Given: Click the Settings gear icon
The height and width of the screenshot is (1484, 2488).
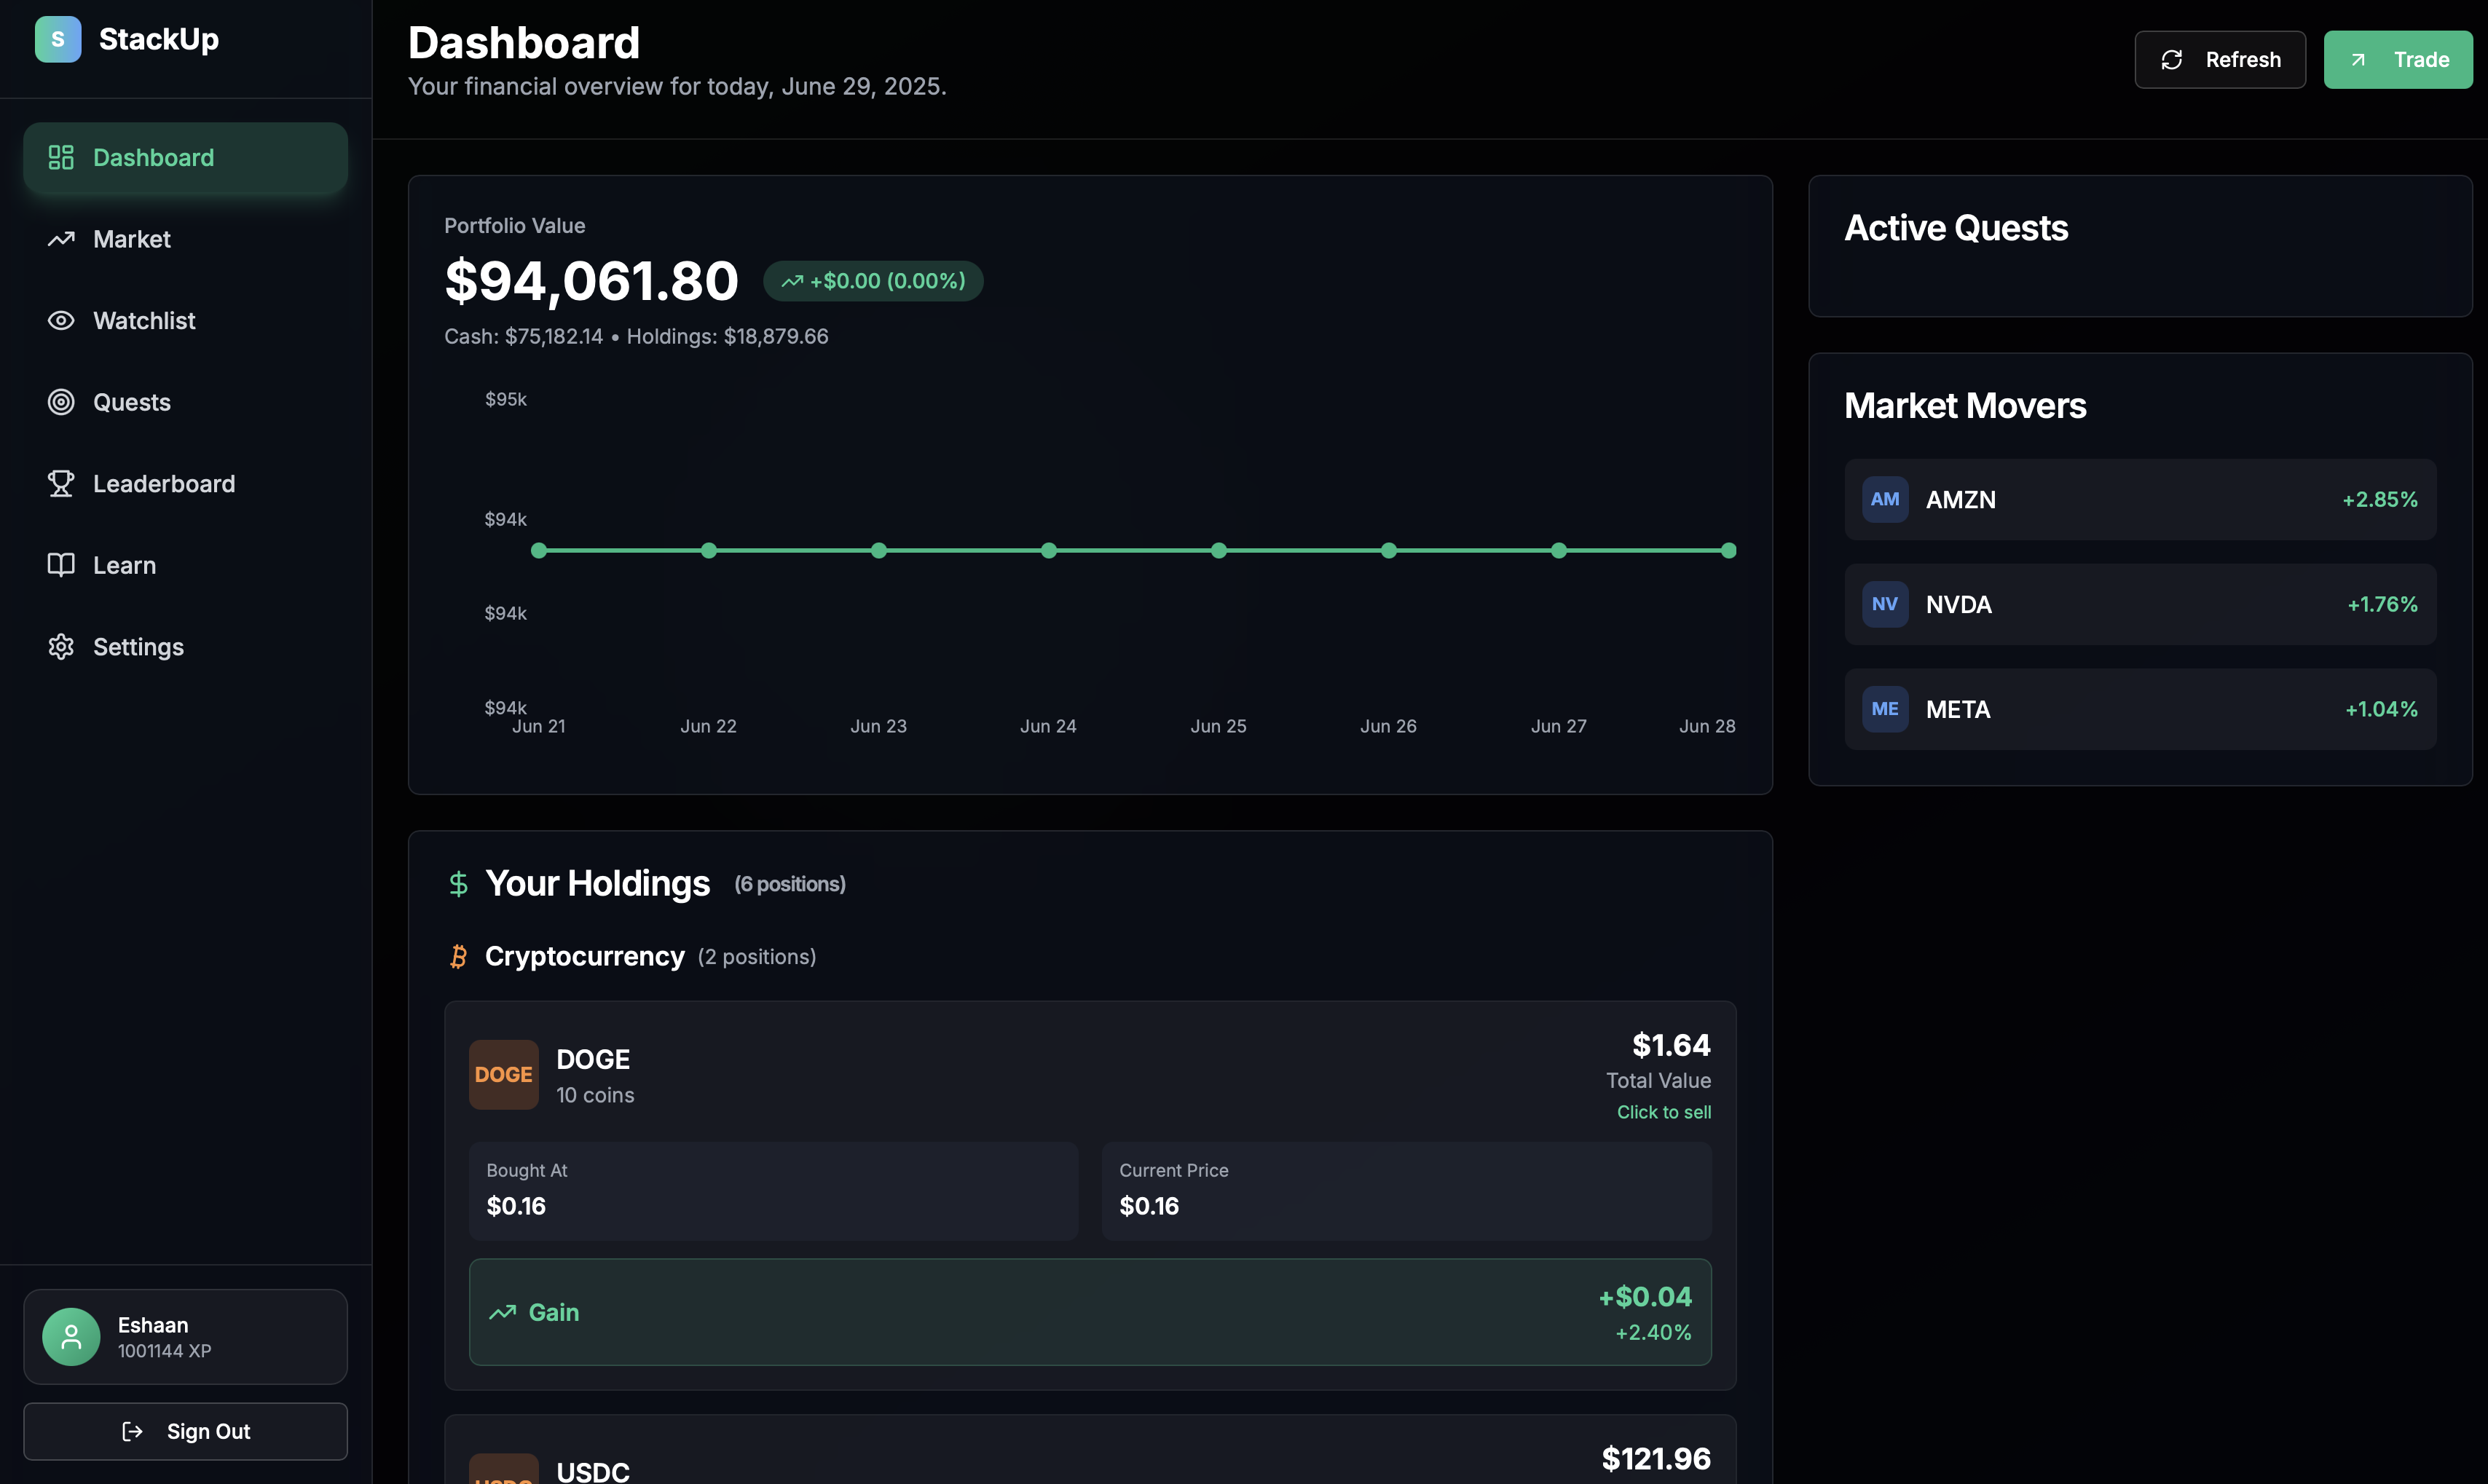Looking at the screenshot, I should click(x=61, y=647).
